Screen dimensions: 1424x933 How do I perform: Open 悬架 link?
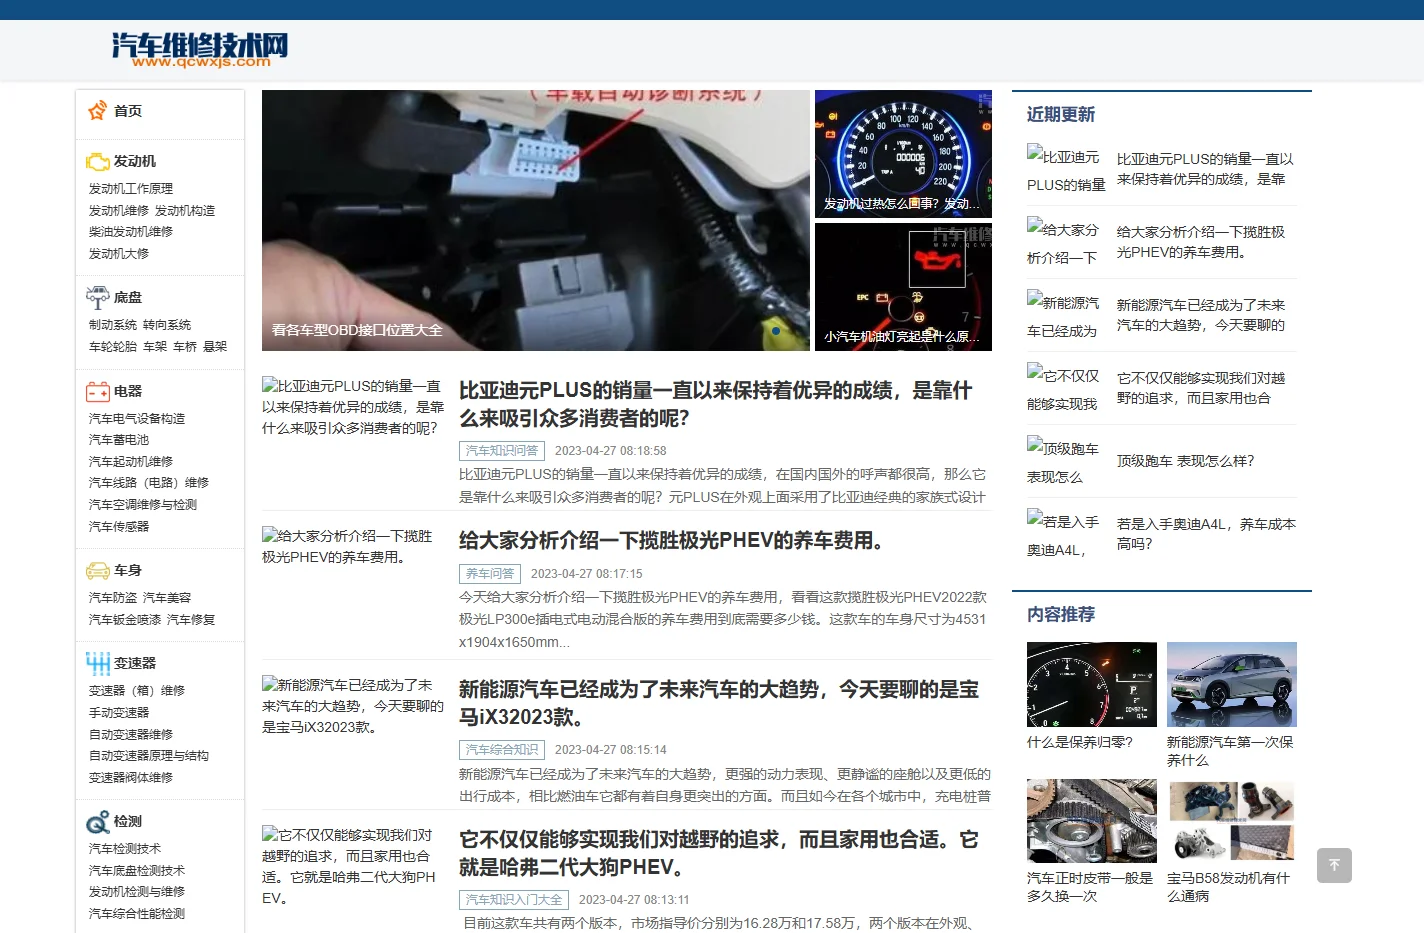215,347
